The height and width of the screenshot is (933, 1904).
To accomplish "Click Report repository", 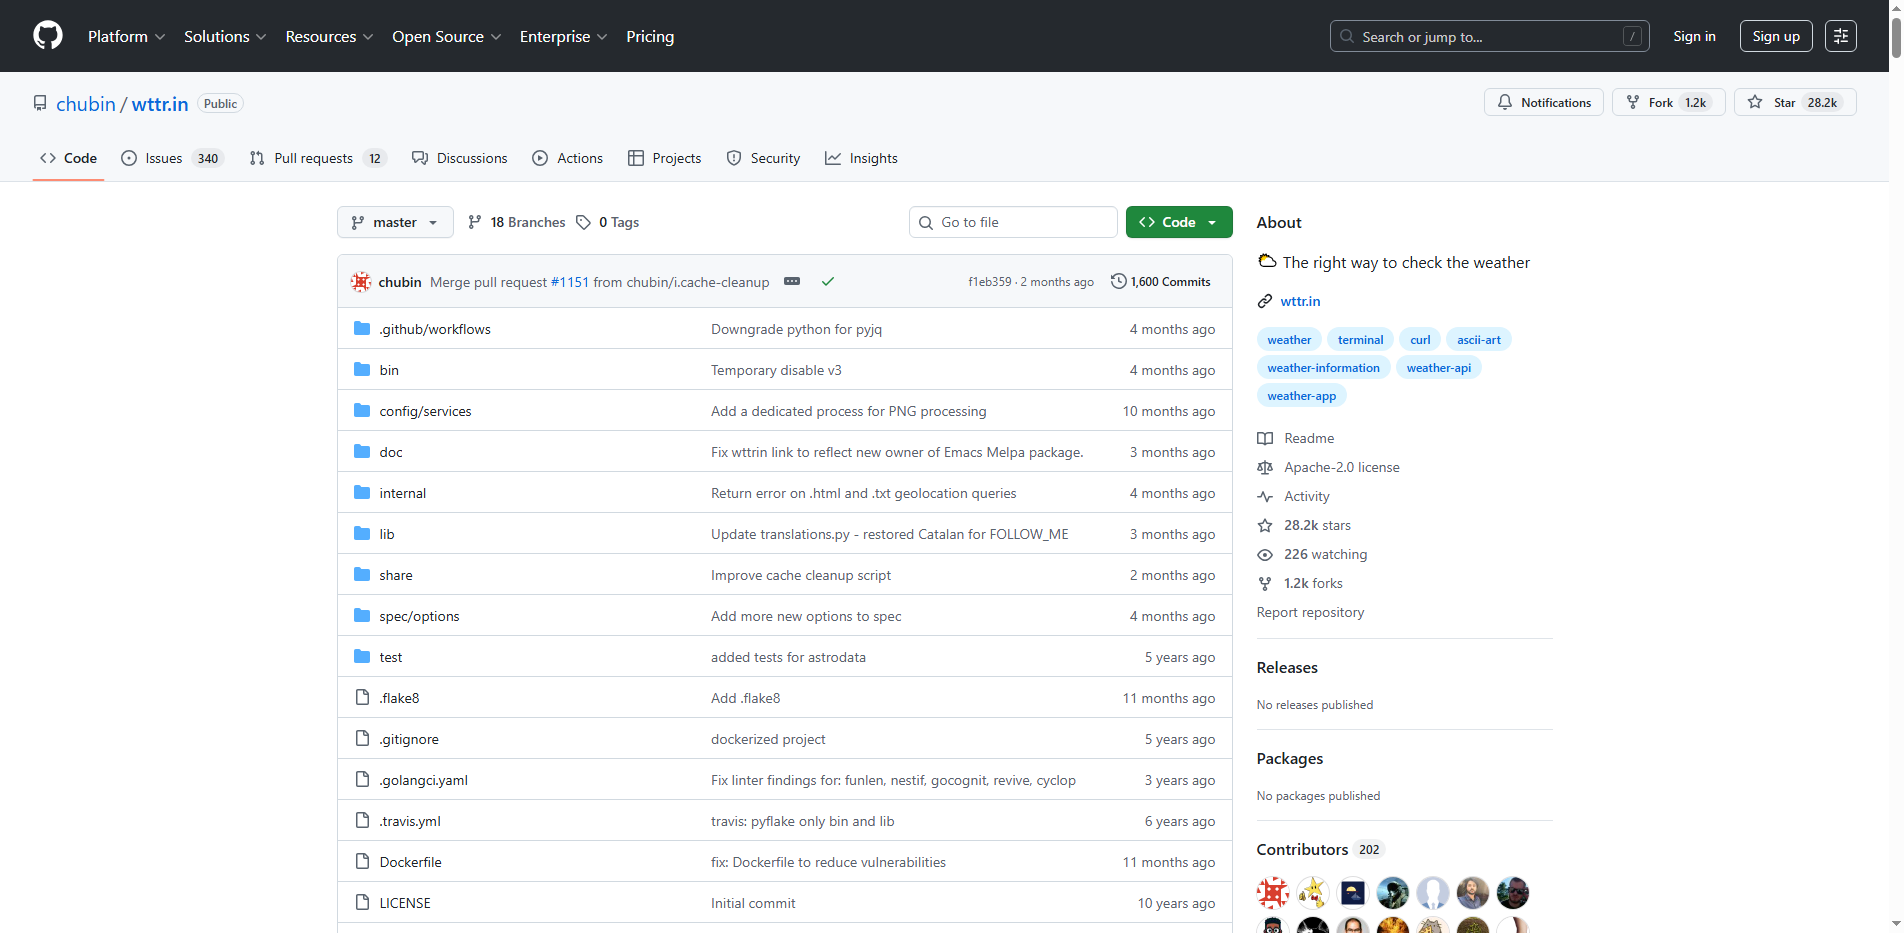I will [1310, 612].
